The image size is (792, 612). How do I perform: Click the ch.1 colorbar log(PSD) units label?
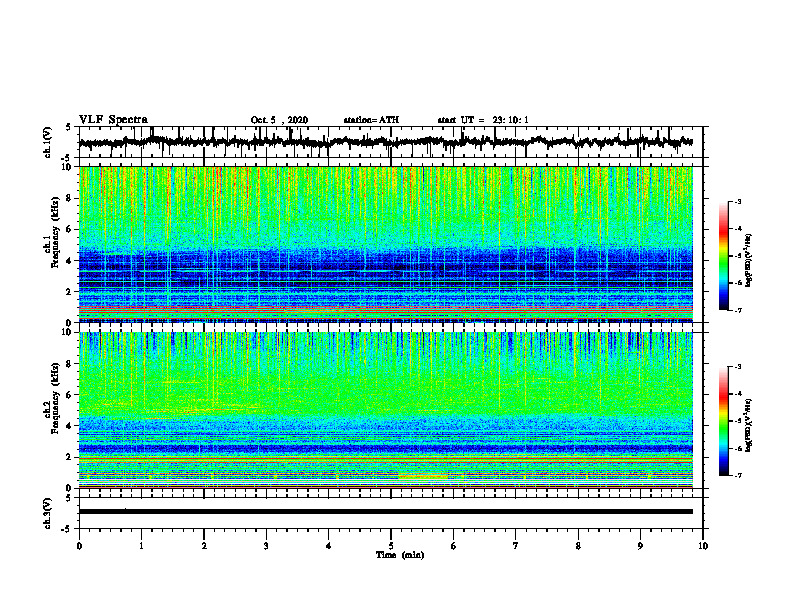[749, 261]
